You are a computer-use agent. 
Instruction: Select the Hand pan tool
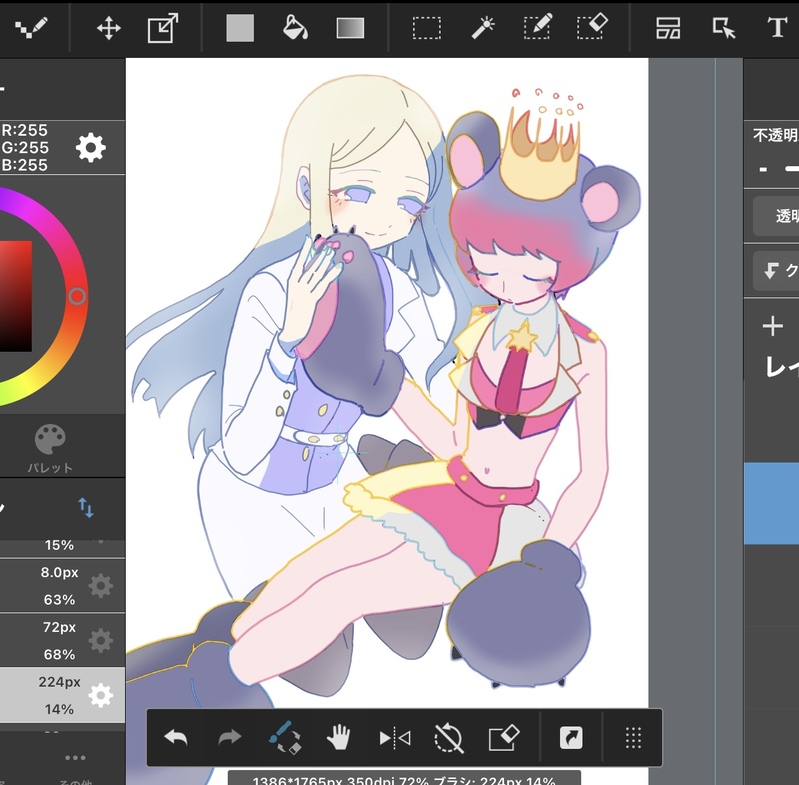pos(338,738)
